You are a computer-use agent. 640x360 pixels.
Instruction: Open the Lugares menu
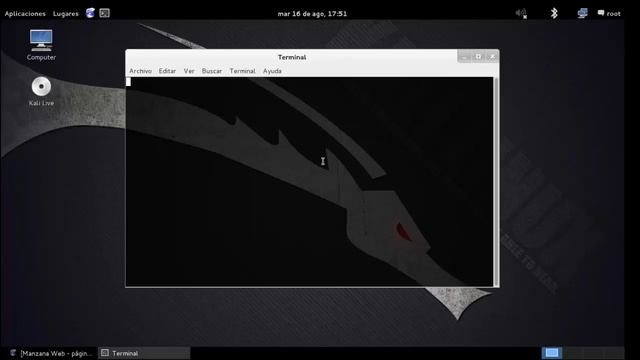pyautogui.click(x=65, y=13)
